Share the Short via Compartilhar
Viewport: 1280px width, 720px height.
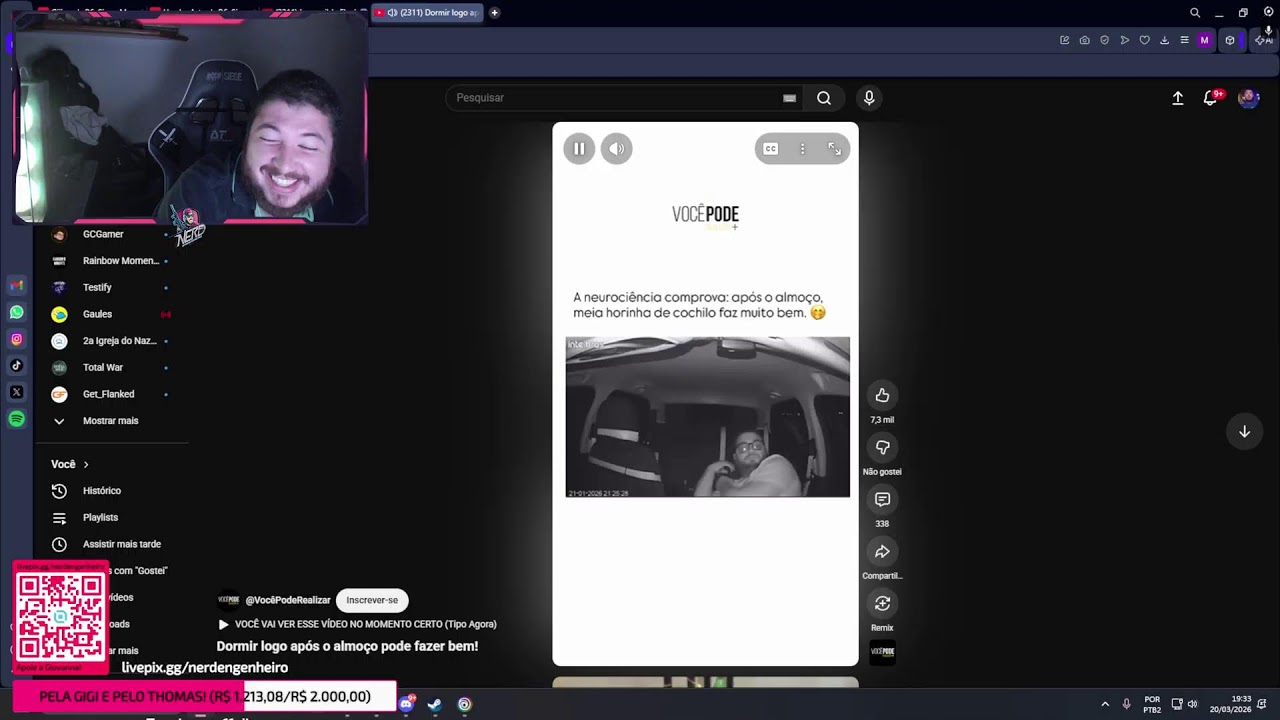[882, 551]
